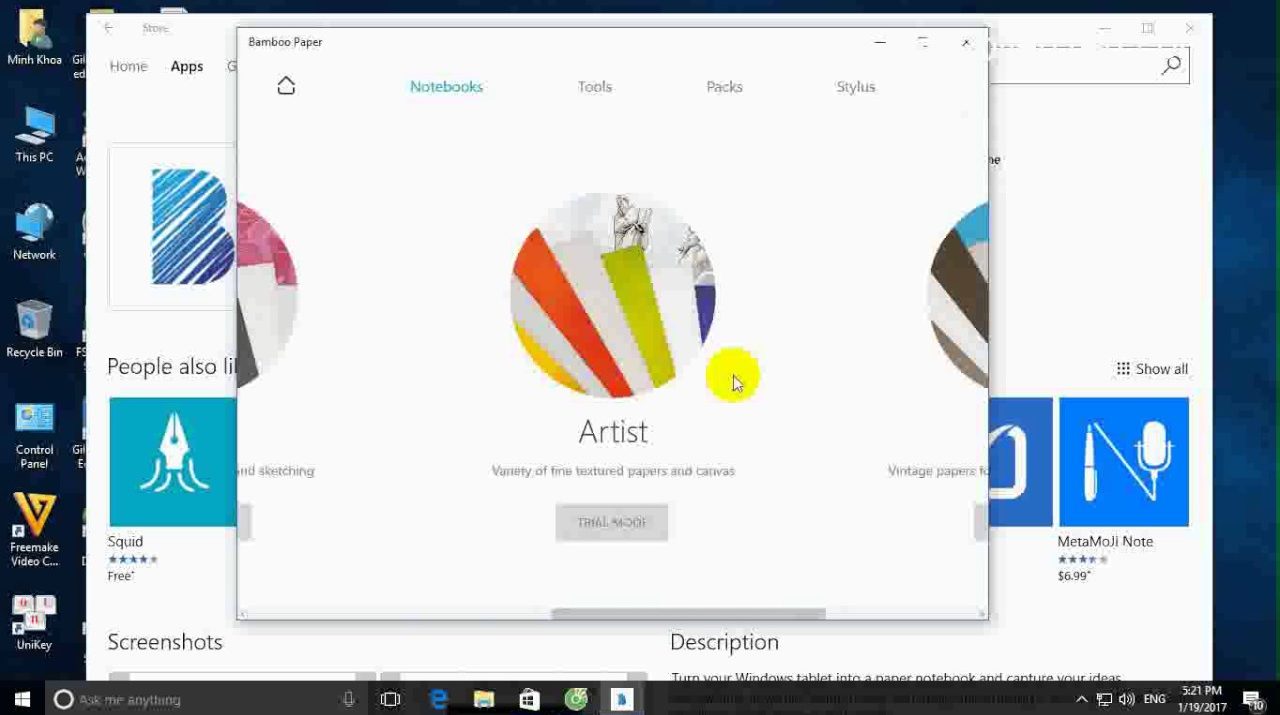Open the Home section in Store
The image size is (1280, 715).
click(x=128, y=66)
